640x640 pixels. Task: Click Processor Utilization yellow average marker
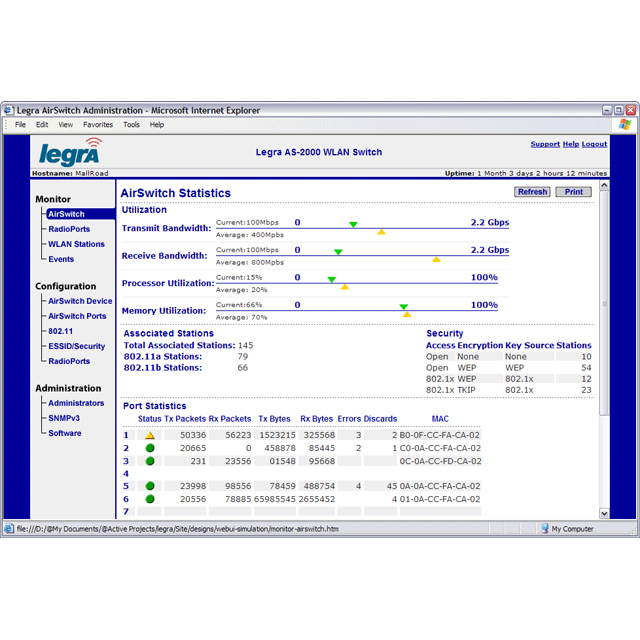344,287
